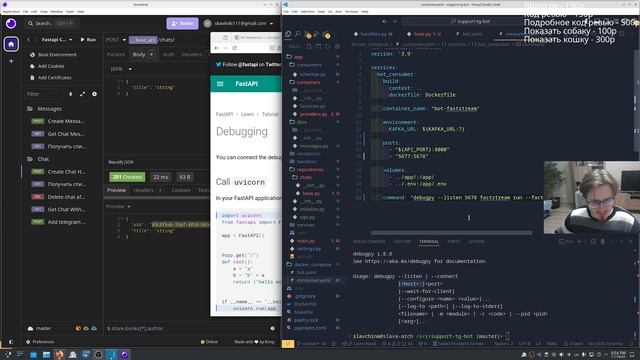Switch to the response Cookies tab

pos(181,190)
